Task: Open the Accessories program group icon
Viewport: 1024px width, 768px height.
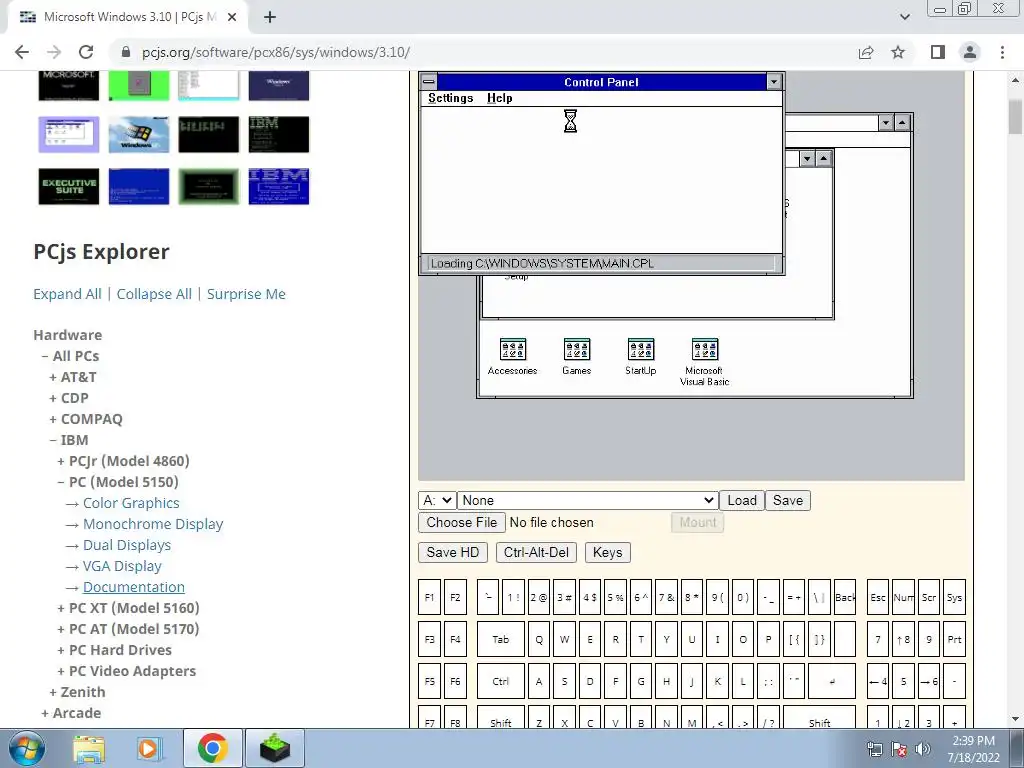Action: (513, 356)
